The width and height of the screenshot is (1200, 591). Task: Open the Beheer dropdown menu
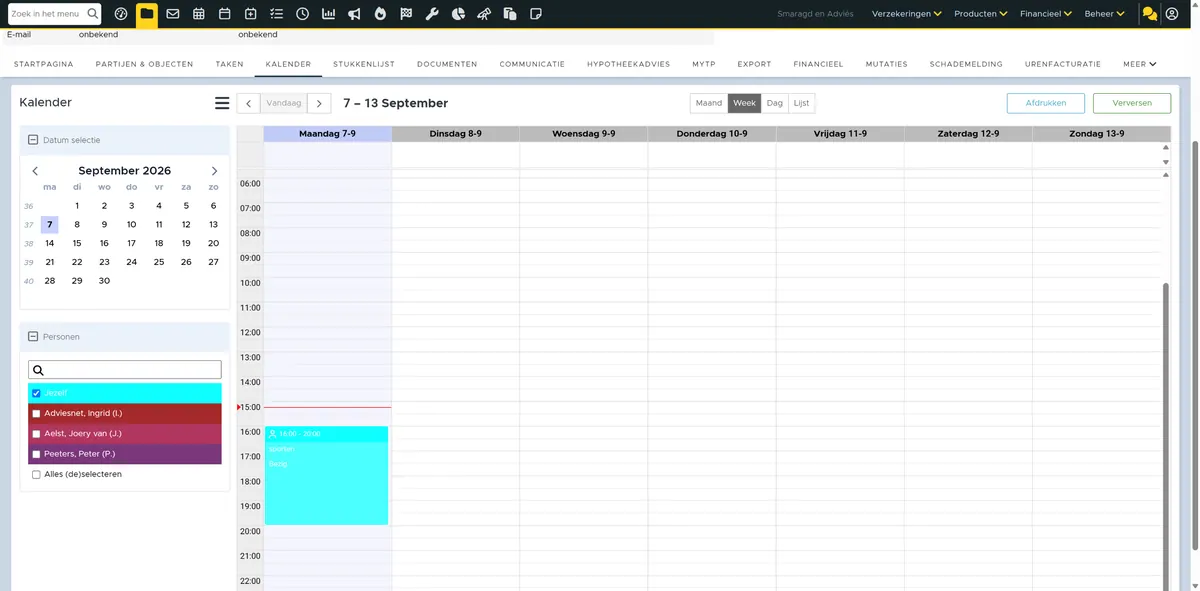coord(1105,14)
